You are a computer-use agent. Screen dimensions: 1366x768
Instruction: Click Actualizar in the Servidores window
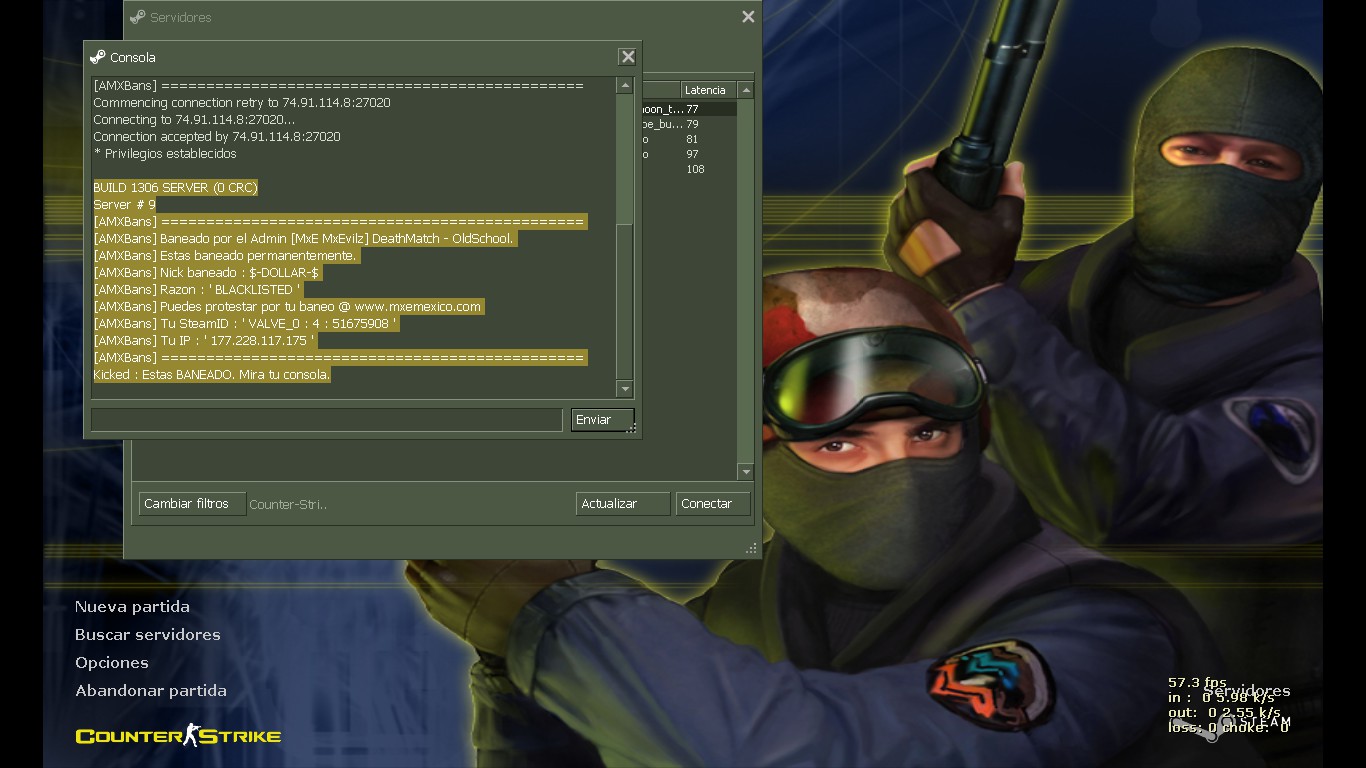pyautogui.click(x=623, y=504)
